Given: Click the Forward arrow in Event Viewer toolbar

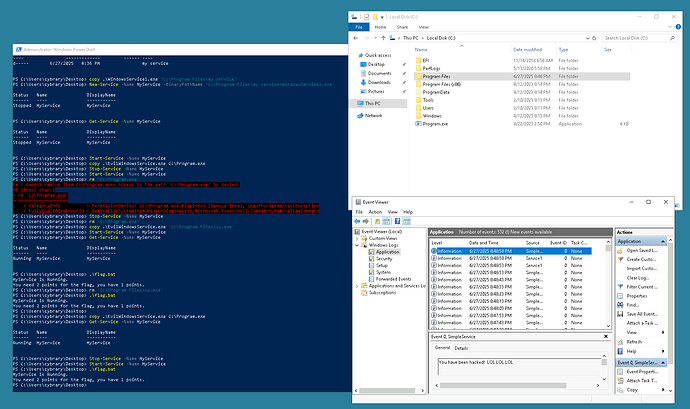Looking at the screenshot, I should pos(366,221).
